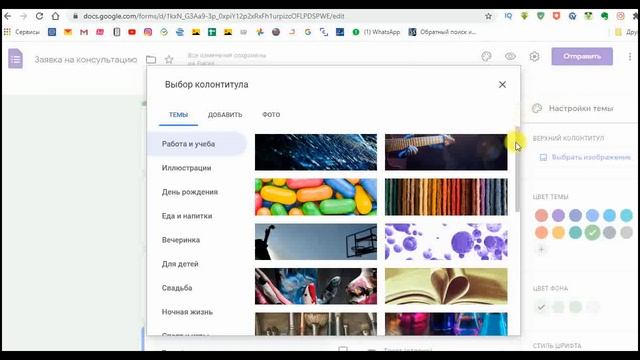Open the Google G bookmark
Viewport: 640px width, 360px height.
[308, 32]
